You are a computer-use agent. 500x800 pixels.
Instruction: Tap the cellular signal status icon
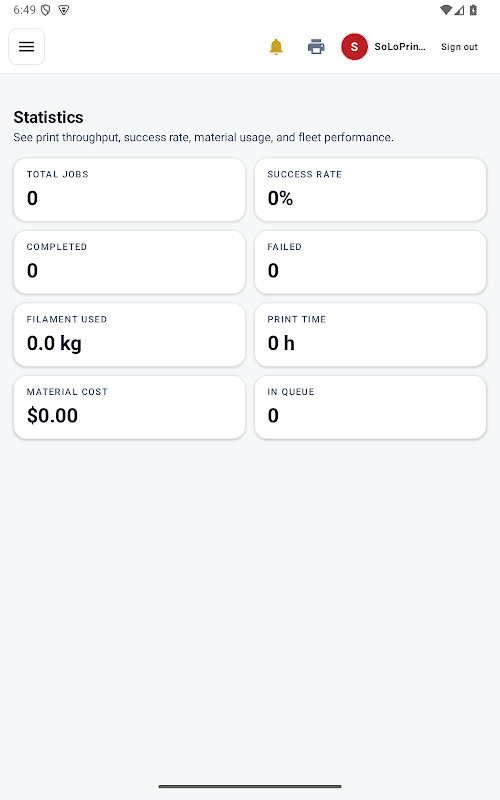pos(459,10)
